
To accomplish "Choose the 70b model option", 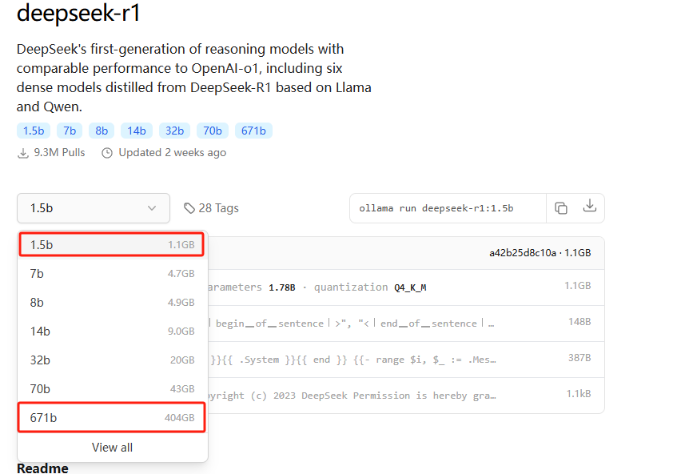I will click(112, 389).
